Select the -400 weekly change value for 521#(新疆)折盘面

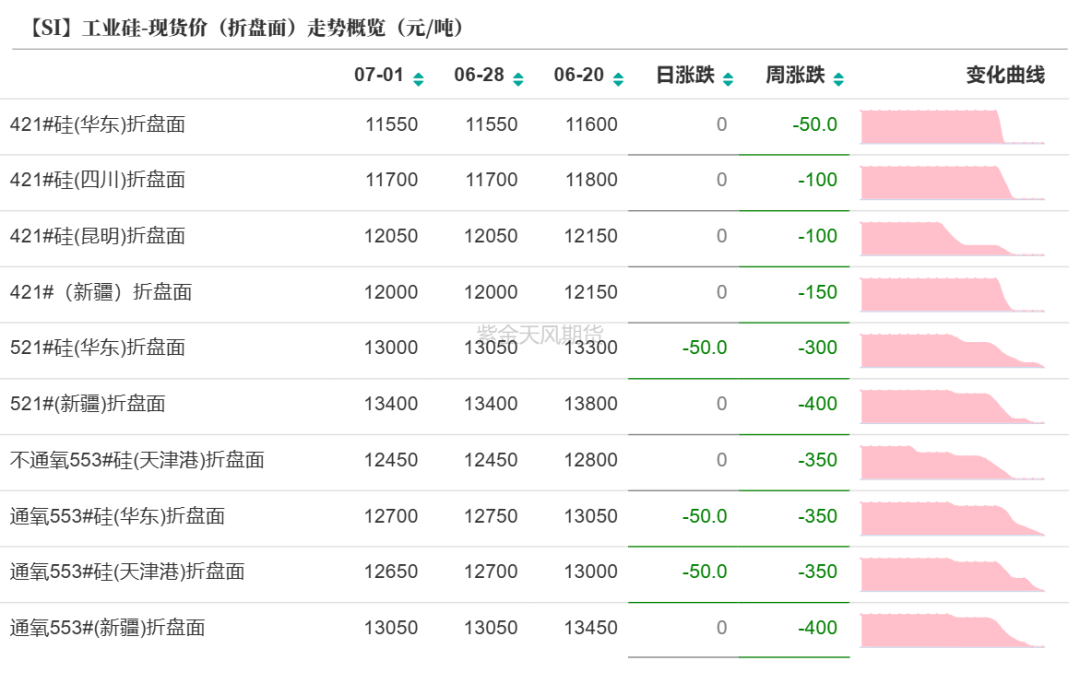(x=816, y=404)
